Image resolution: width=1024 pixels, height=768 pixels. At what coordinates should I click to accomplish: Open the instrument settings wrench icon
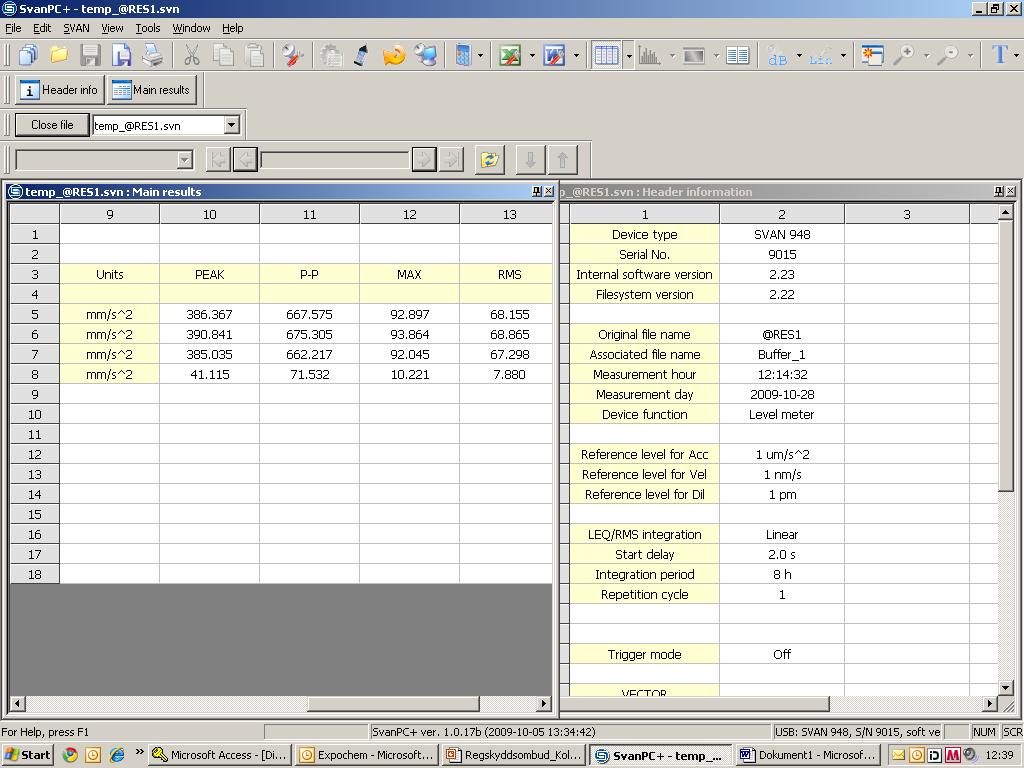click(x=293, y=56)
